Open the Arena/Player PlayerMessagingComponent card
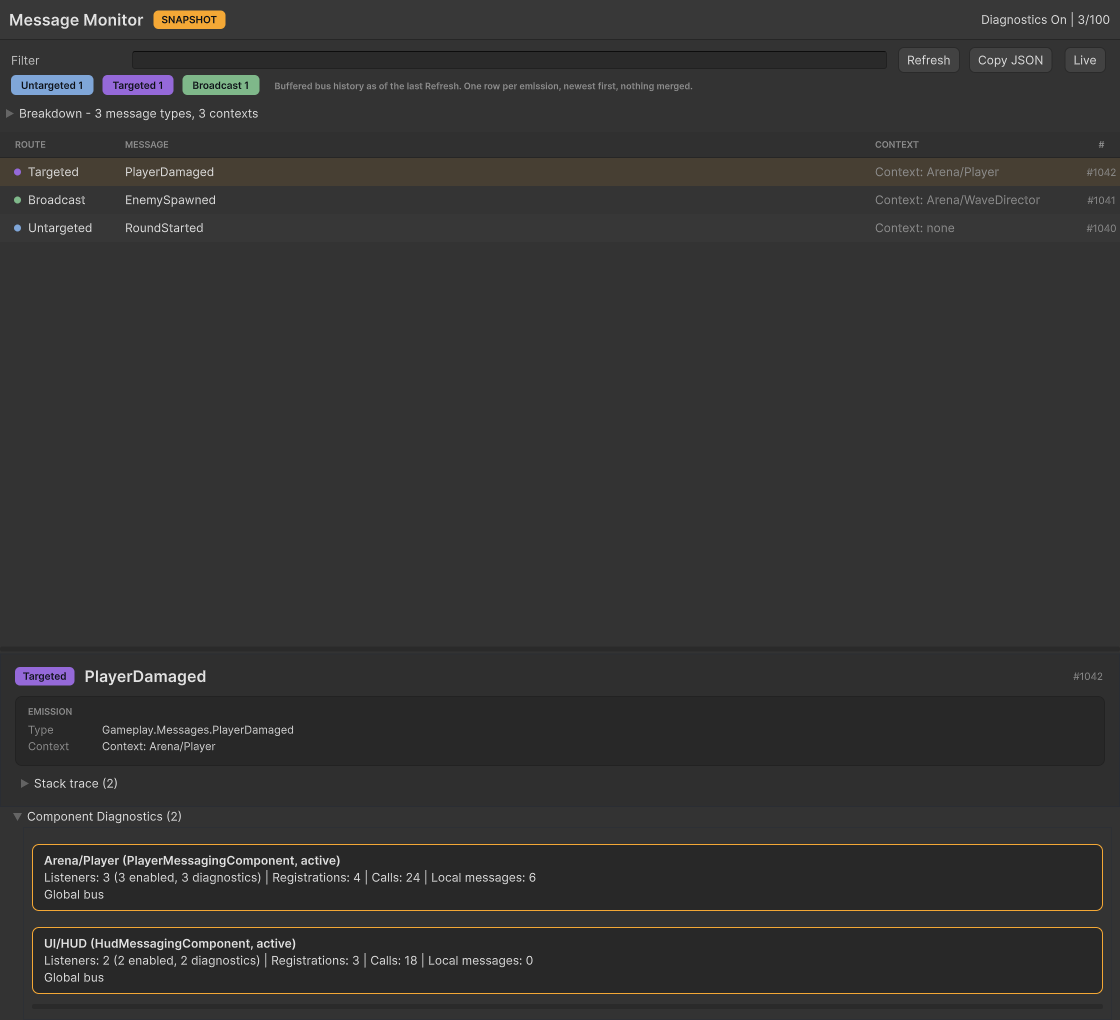1120x1020 pixels. tap(567, 877)
